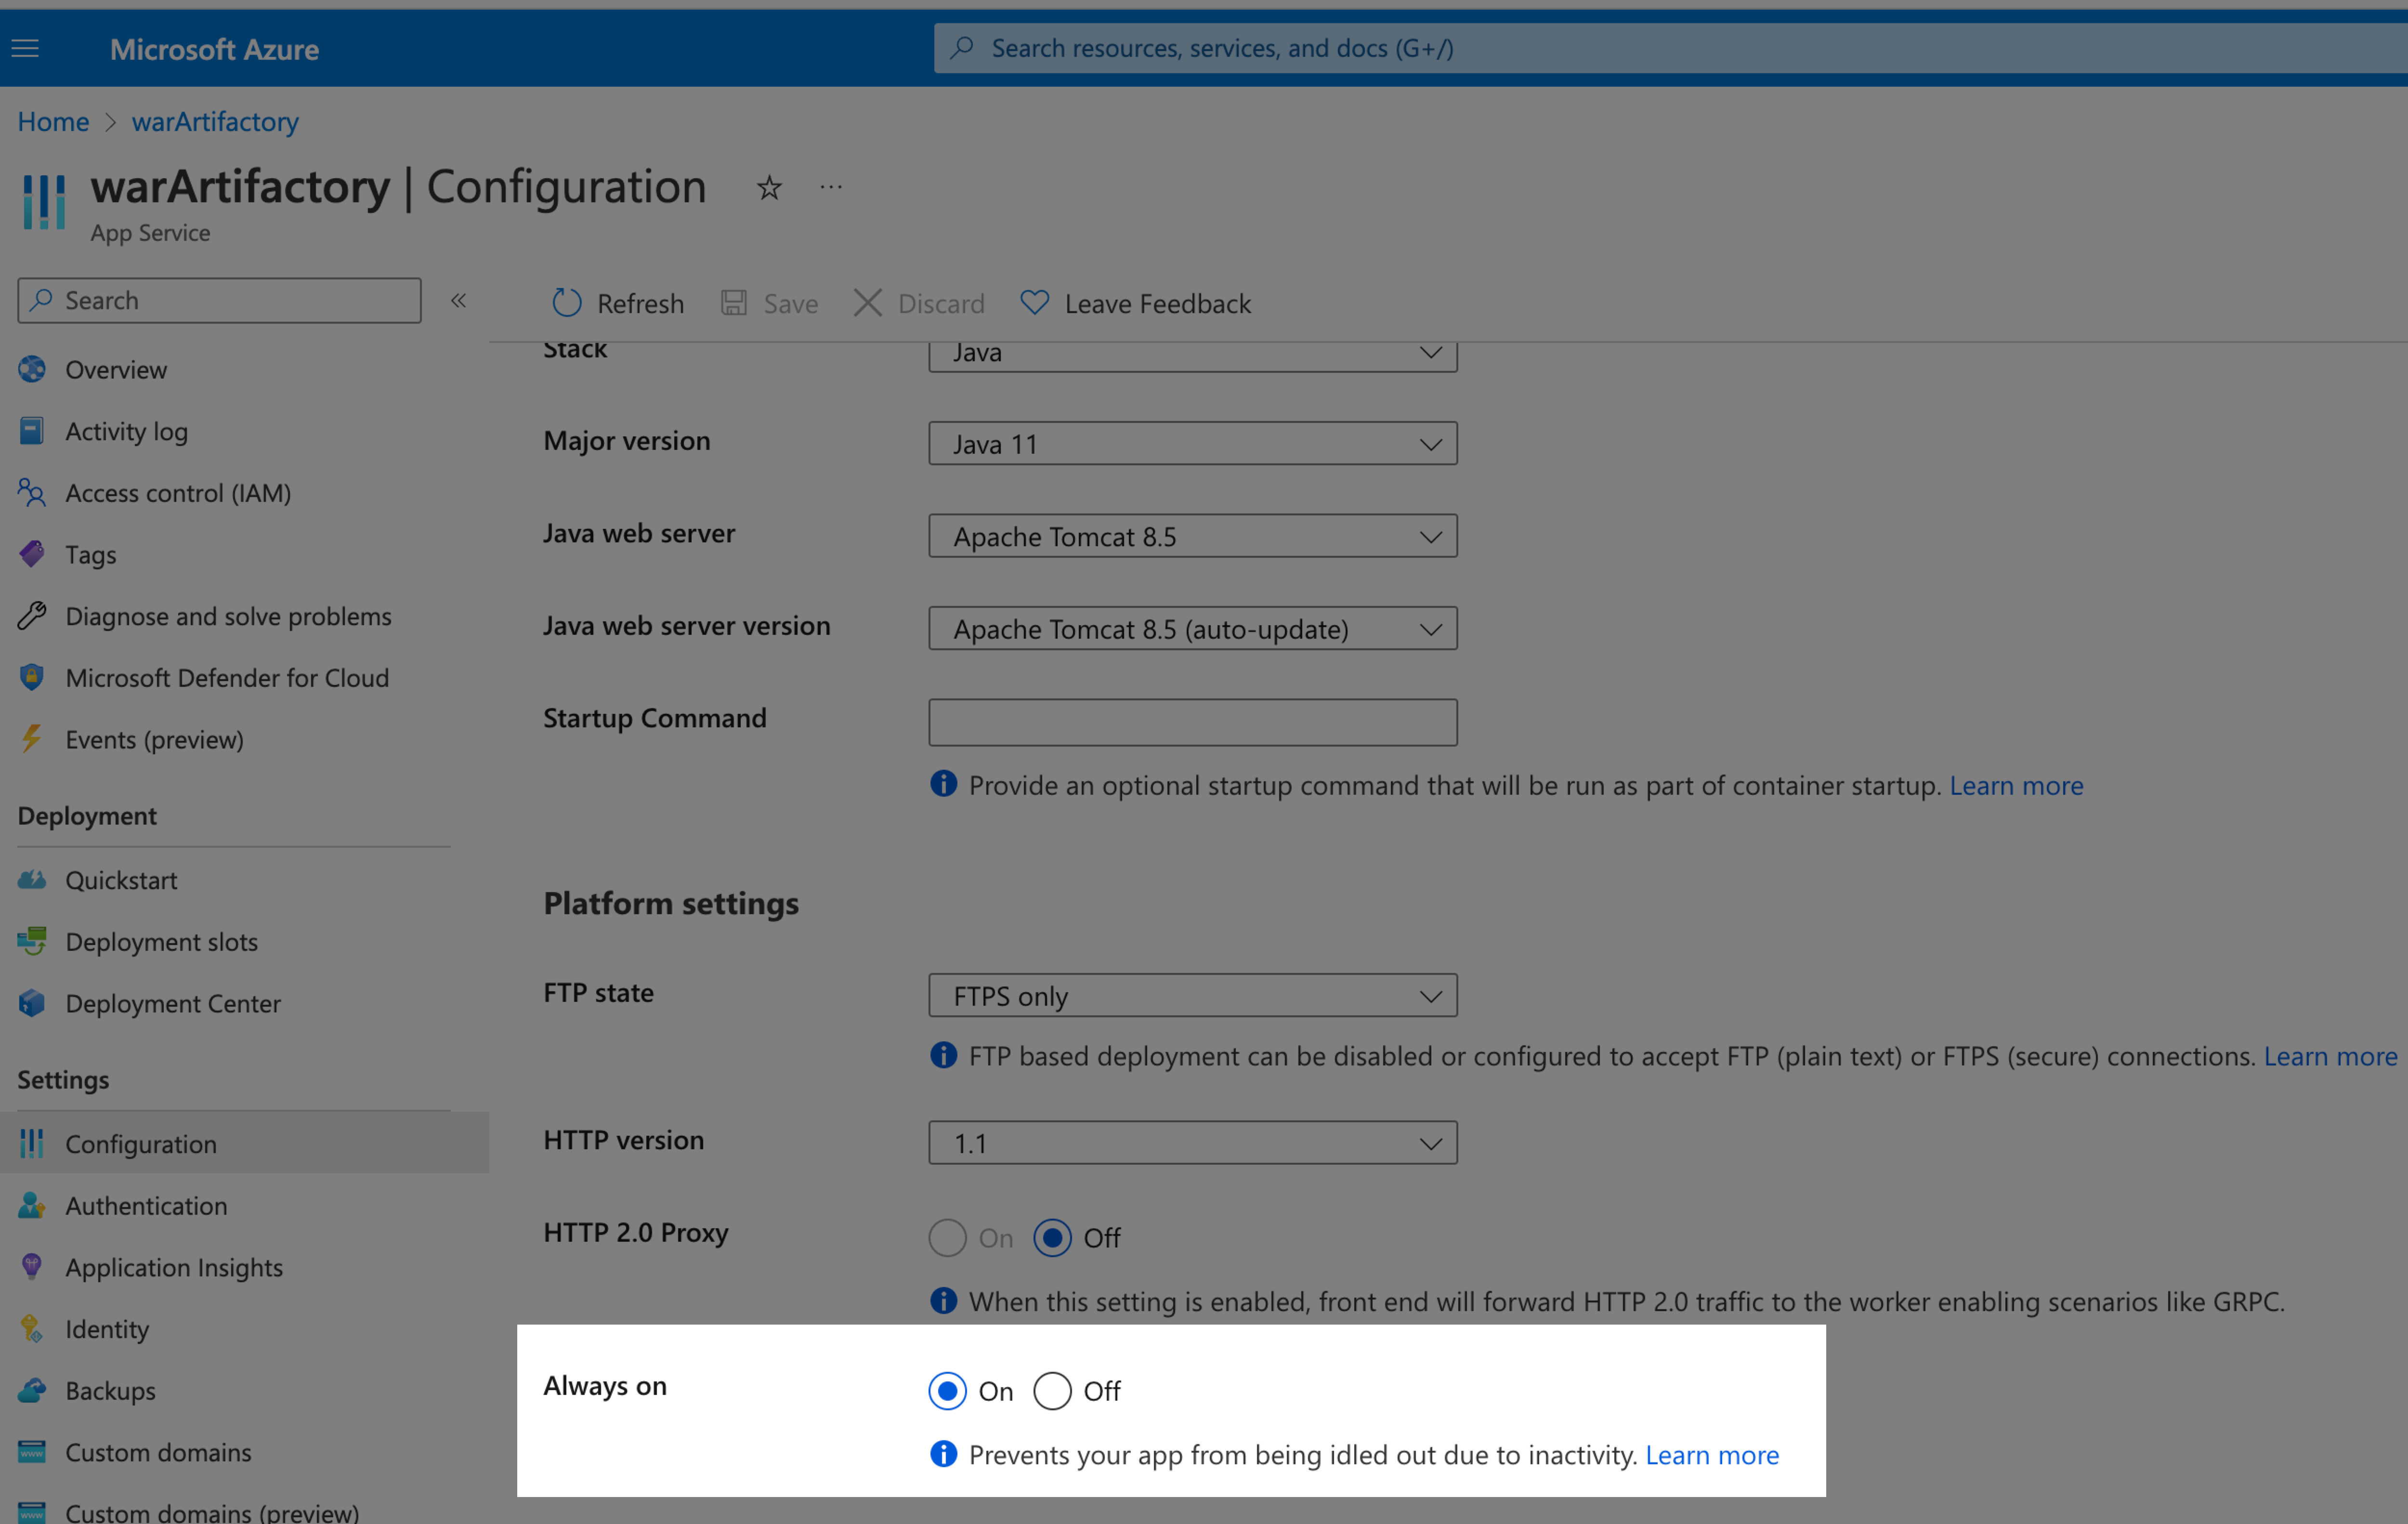Viewport: 2408px width, 1524px height.
Task: Open the FTP state dropdown
Action: [1192, 995]
